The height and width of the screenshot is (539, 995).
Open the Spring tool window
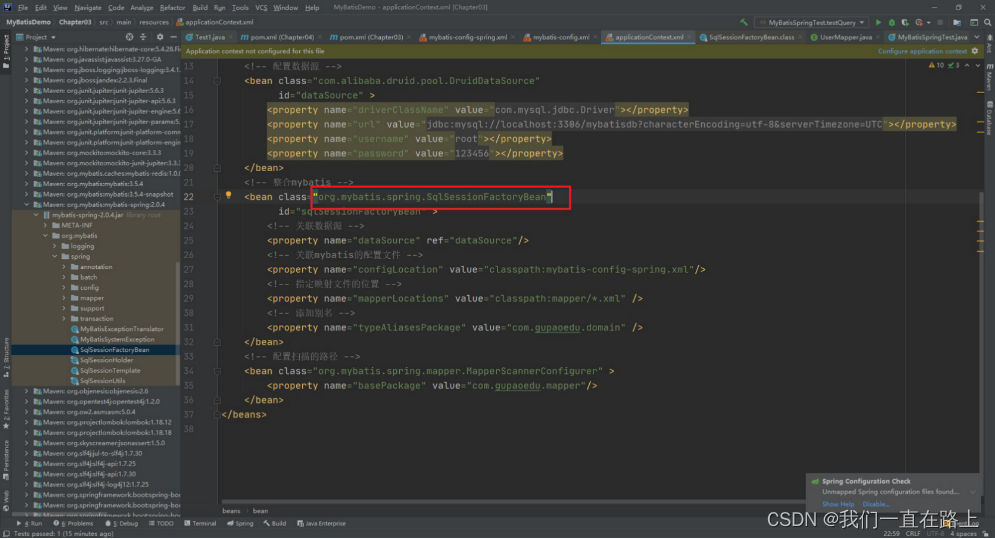240,524
